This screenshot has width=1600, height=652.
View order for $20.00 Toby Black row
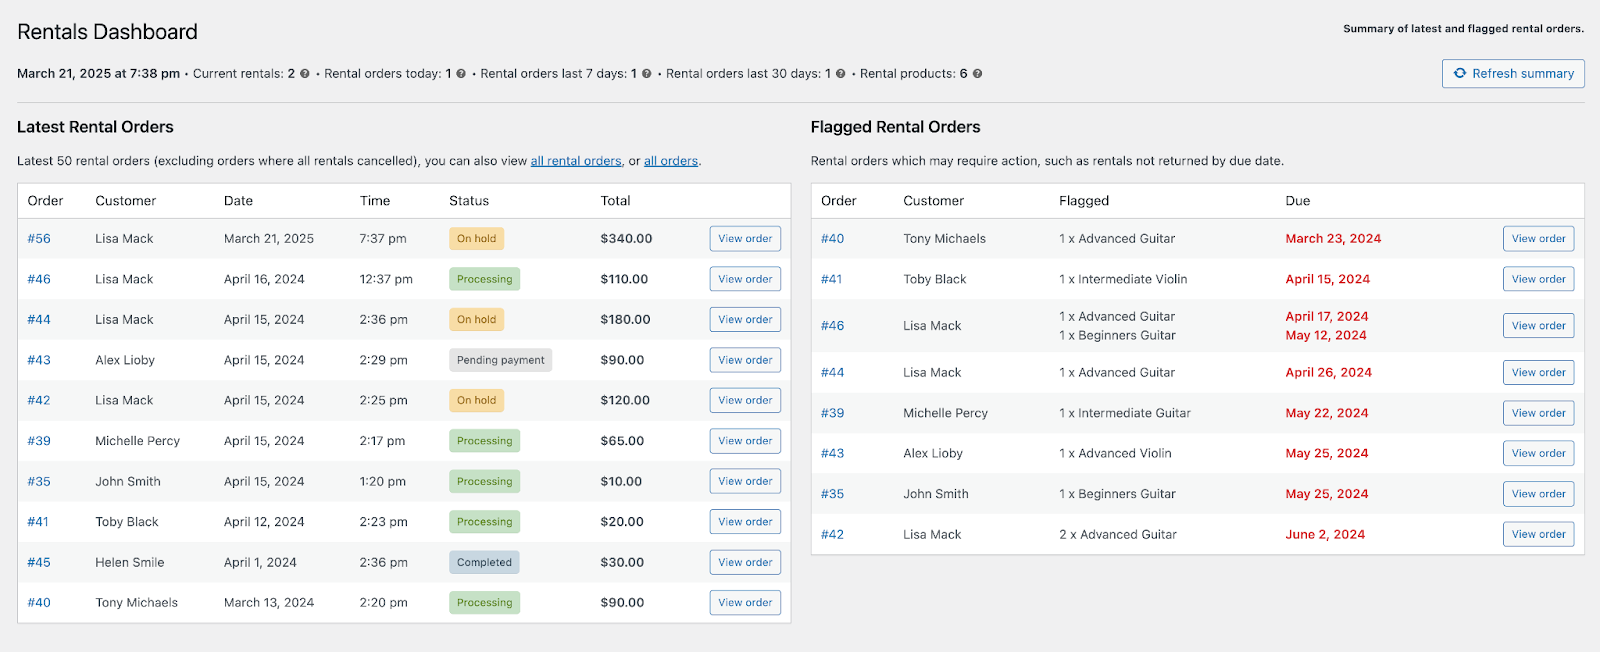[x=745, y=522]
